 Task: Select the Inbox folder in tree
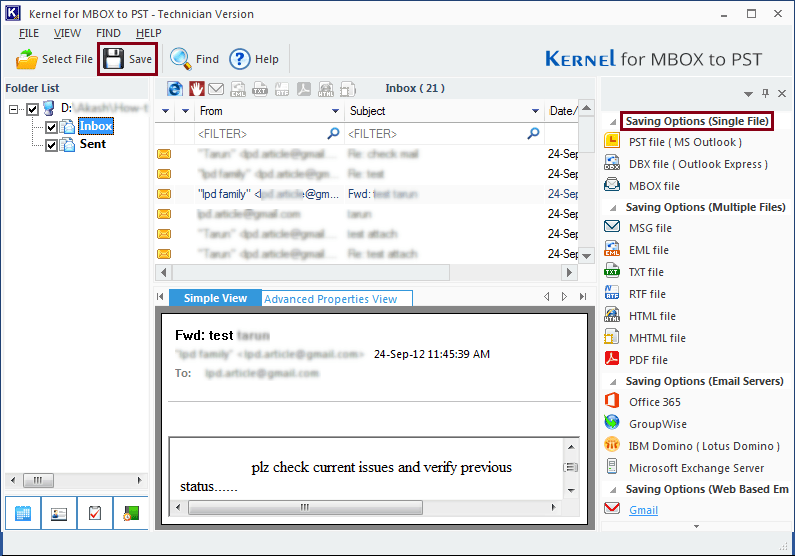[96, 126]
